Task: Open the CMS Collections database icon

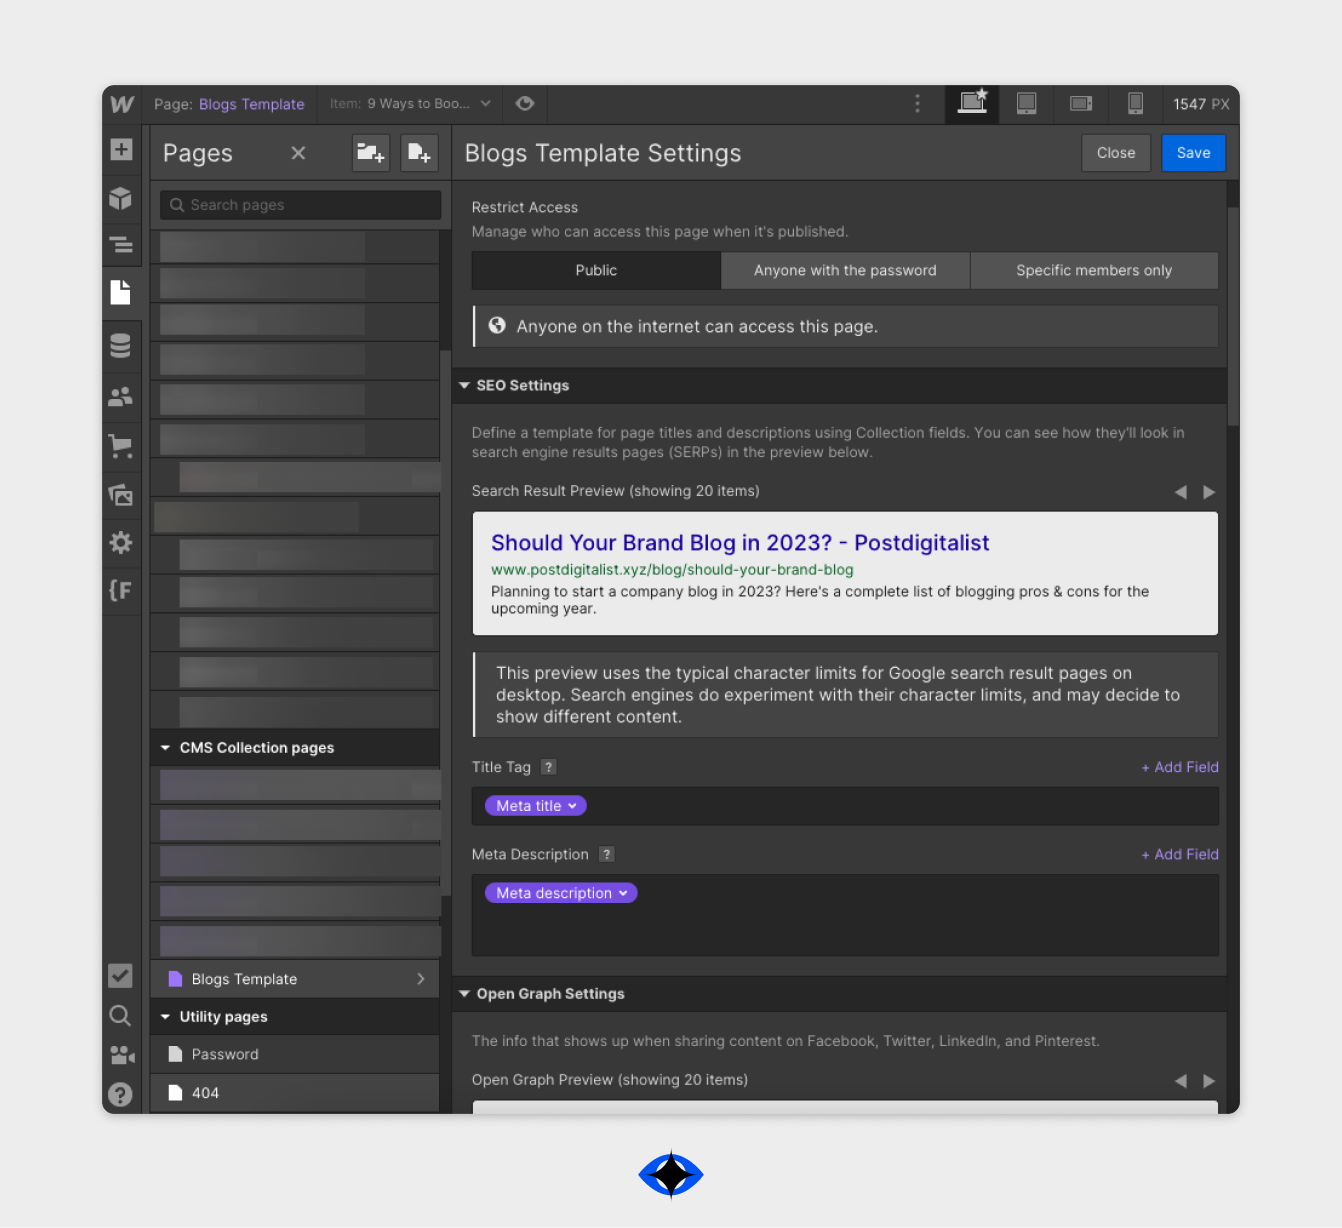Action: coord(121,345)
